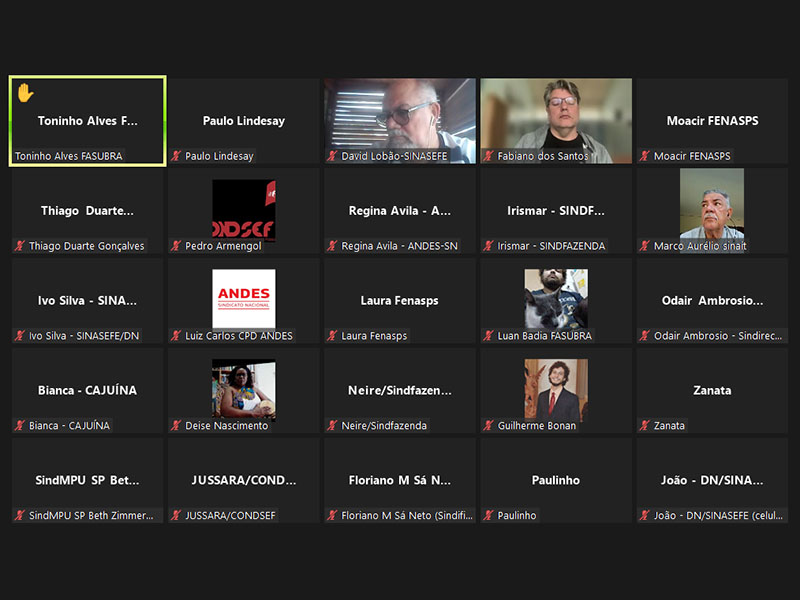Select the Fabiano dos Santos video feed
This screenshot has height=600, width=800.
556,115
